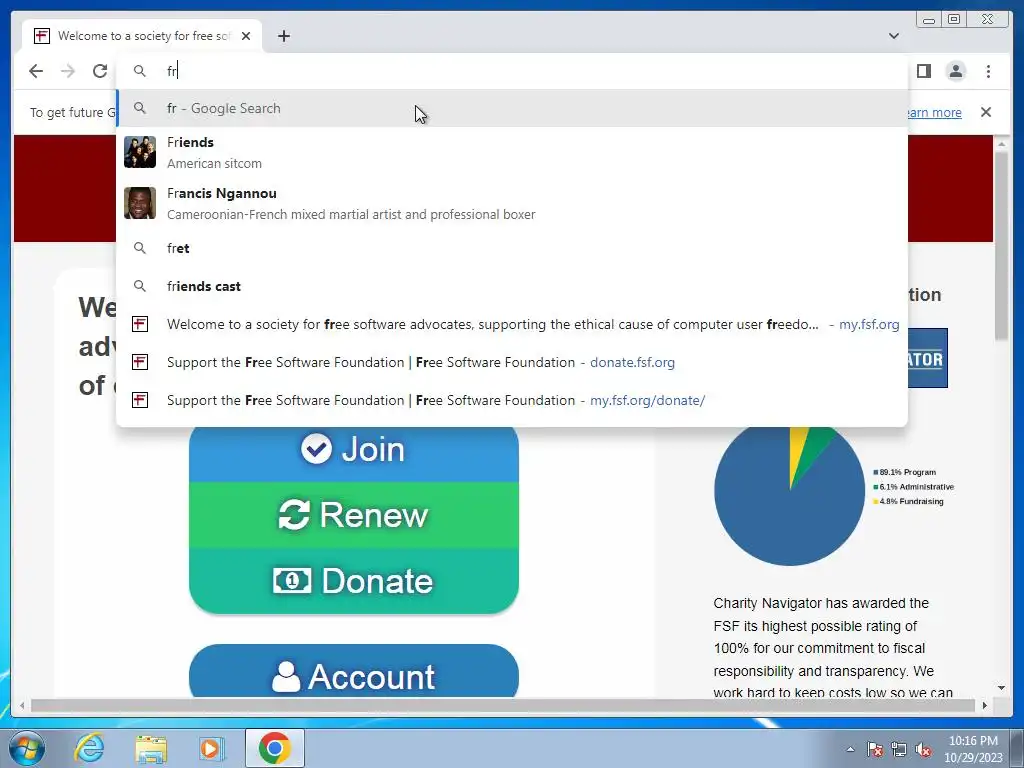Screen dimensions: 1024x768
Task: Launch Internet Explorer from the taskbar
Action: tap(89, 748)
